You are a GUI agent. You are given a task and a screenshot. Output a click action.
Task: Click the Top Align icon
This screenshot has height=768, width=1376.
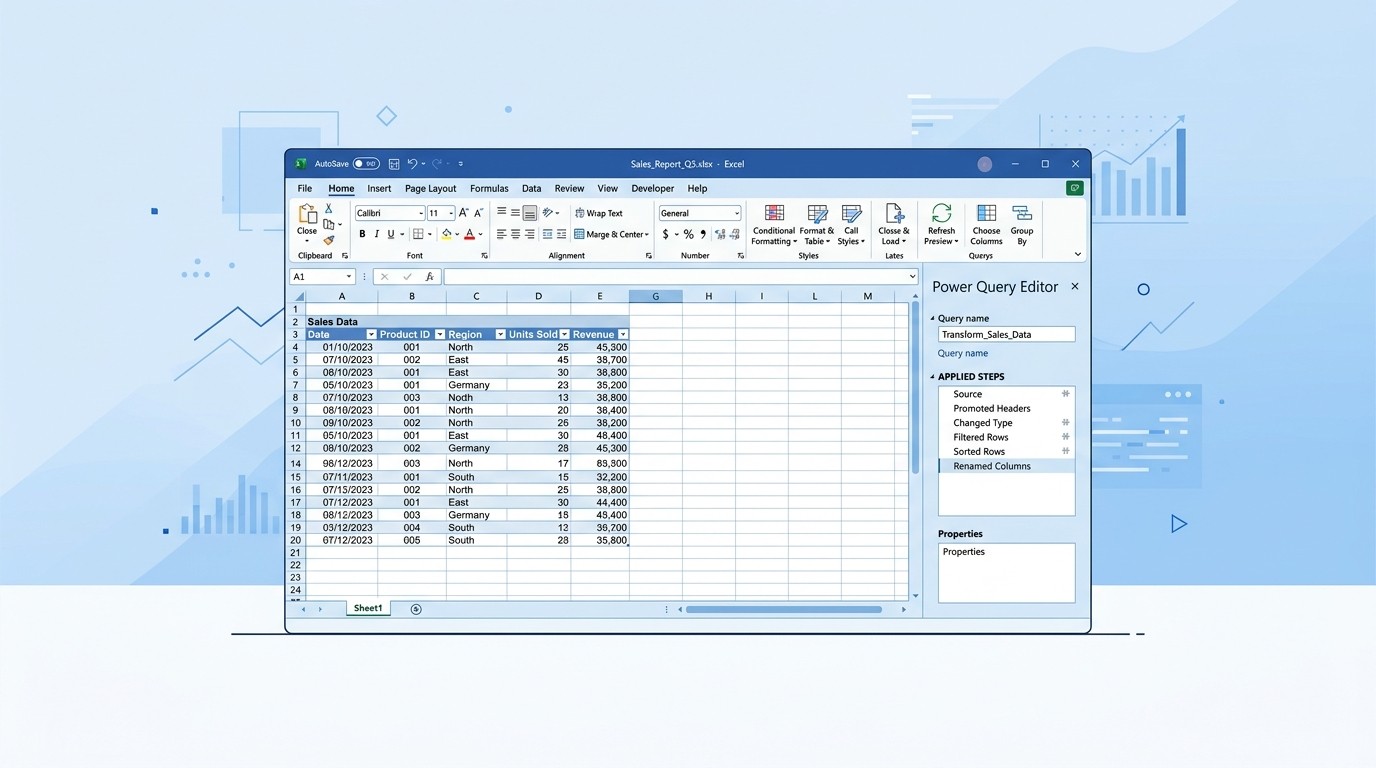[x=502, y=212]
